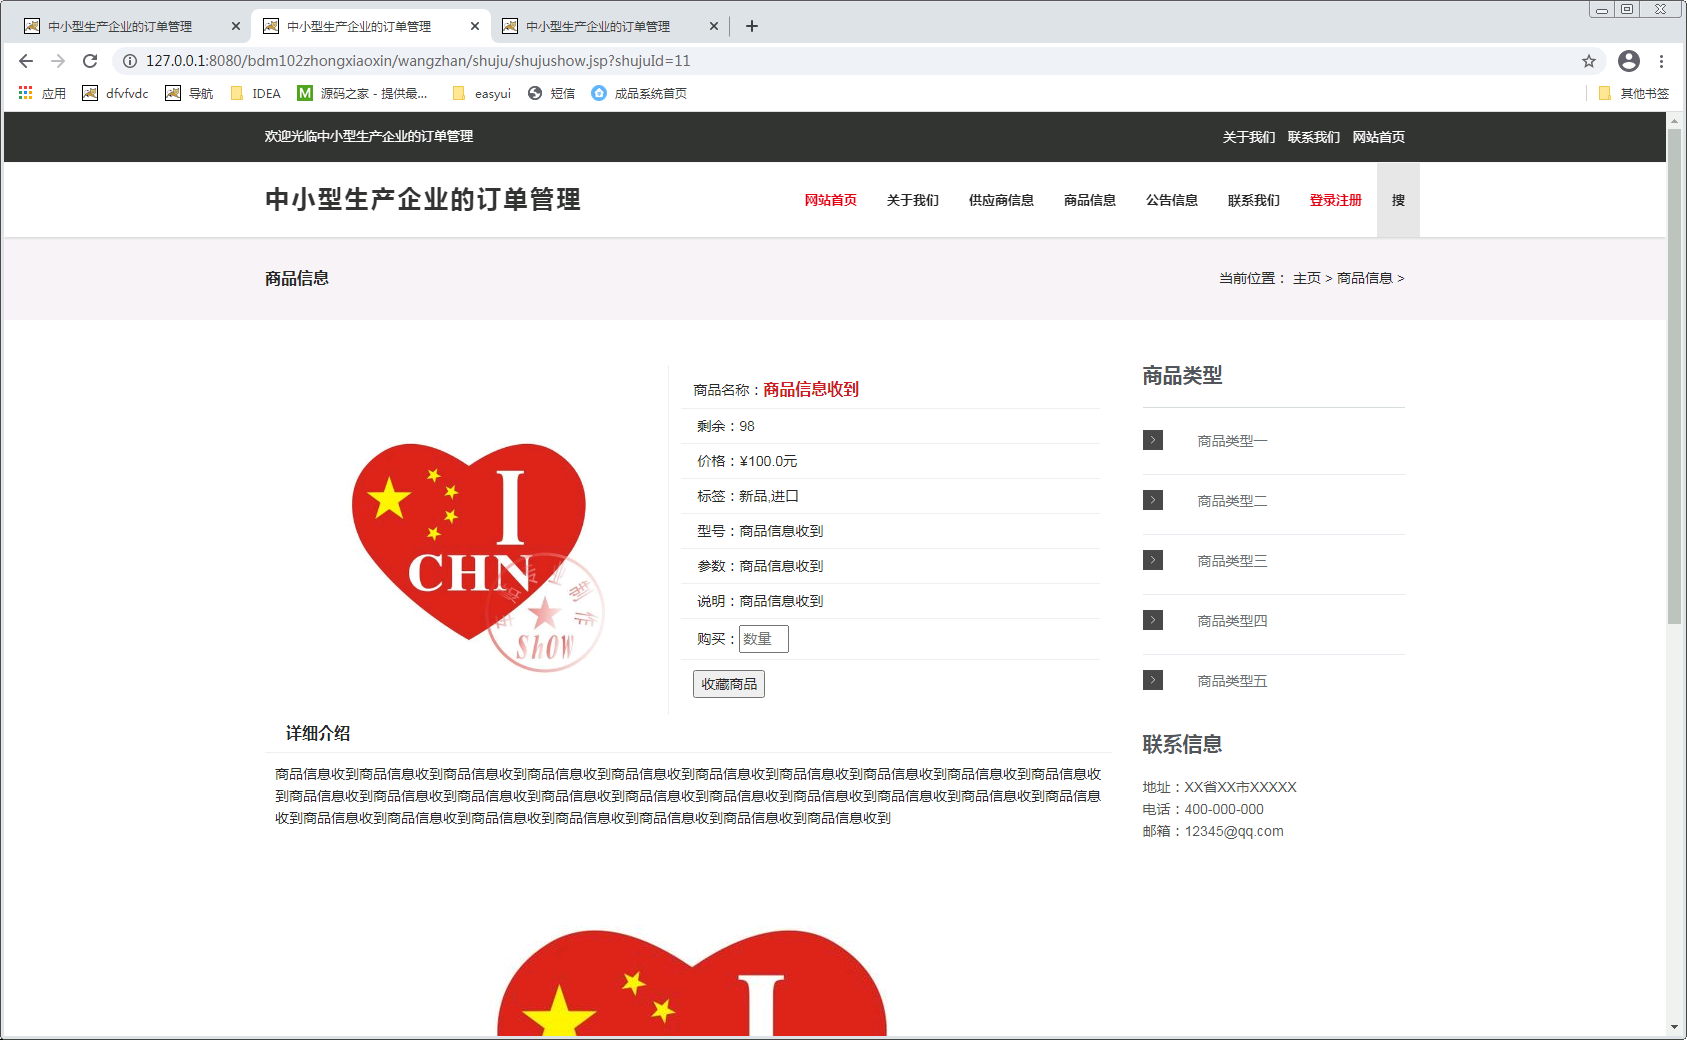Select 商品类型二 category link
The width and height of the screenshot is (1687, 1040).
pos(1232,501)
